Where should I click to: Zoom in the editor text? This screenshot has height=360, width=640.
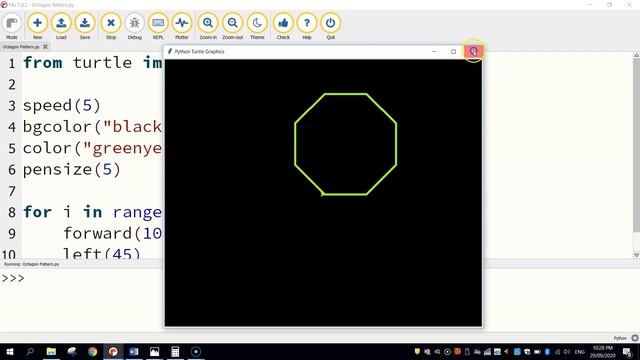click(x=208, y=26)
